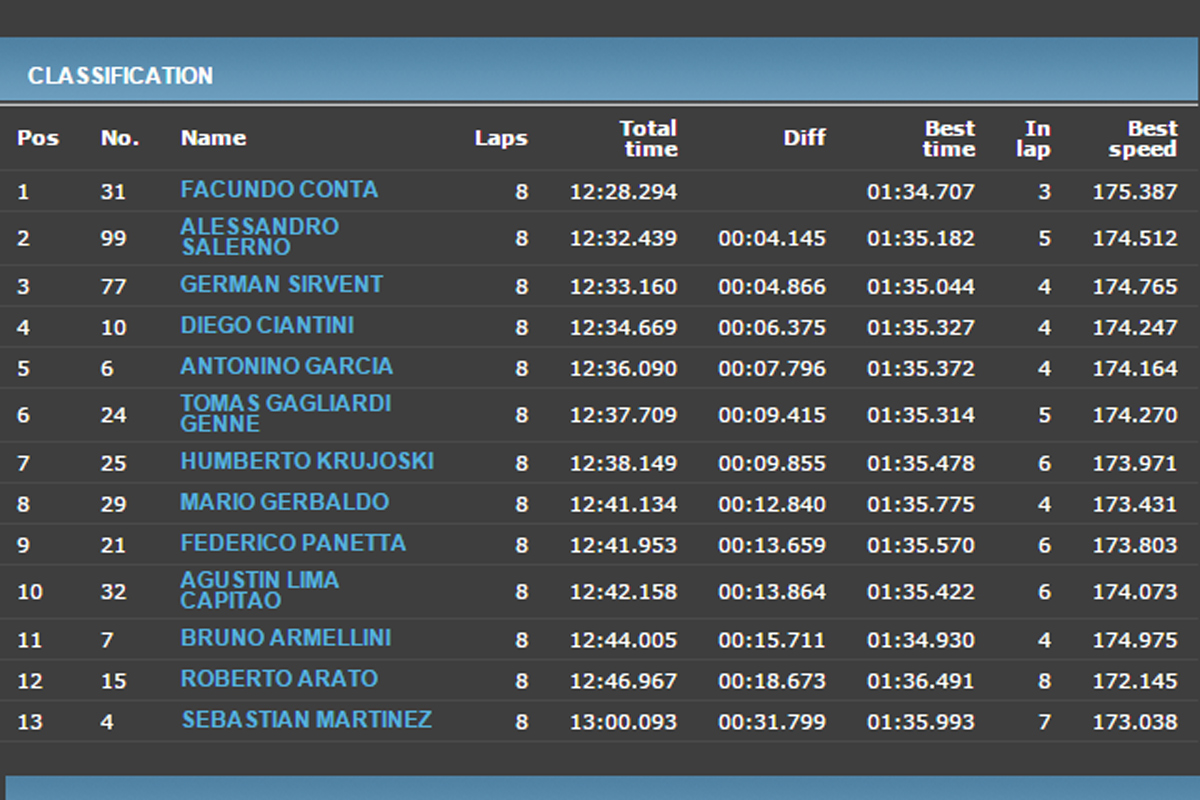Screen dimensions: 1200x800
Task: Click the Diff column header
Action: click(804, 138)
